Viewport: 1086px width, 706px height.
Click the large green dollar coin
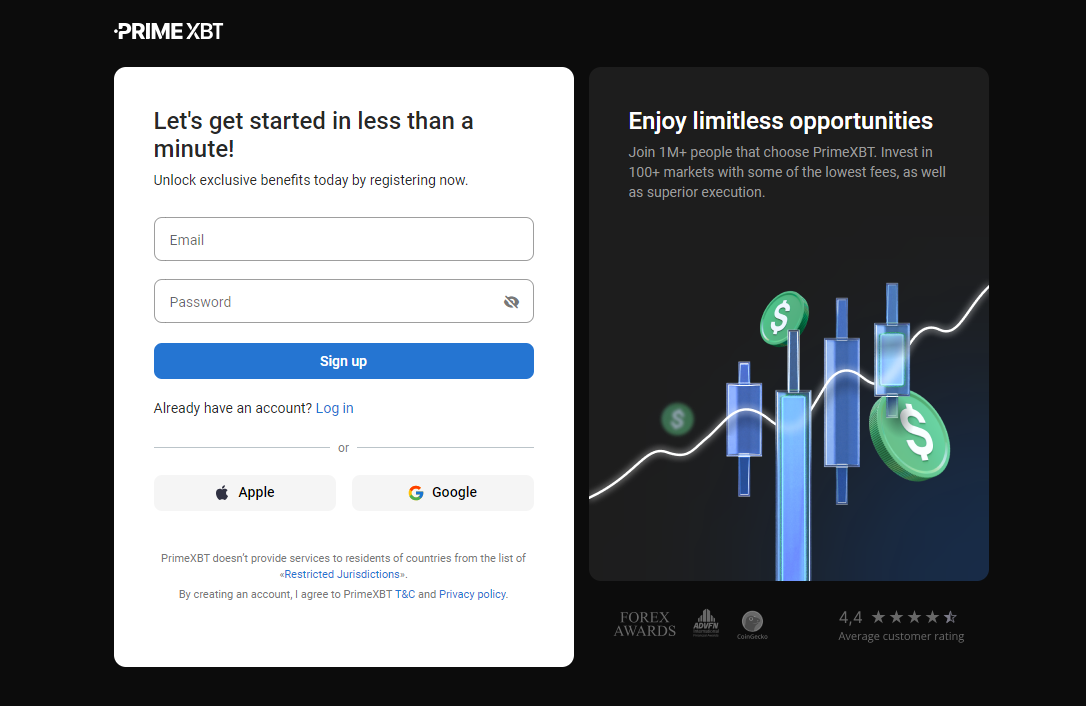coord(909,435)
